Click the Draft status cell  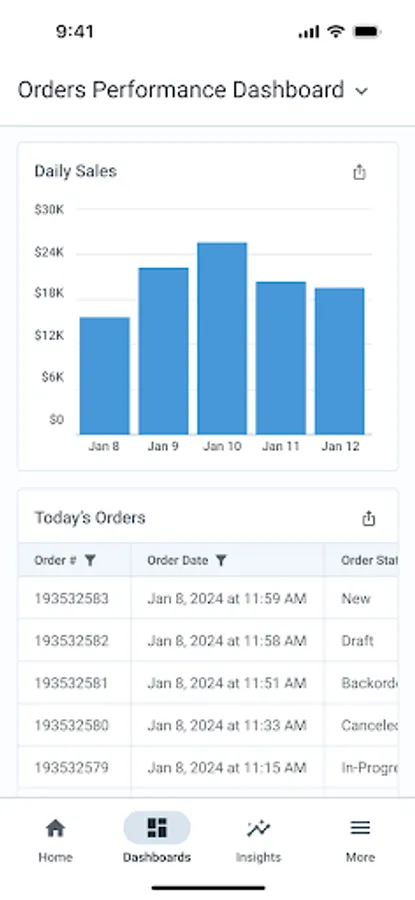click(362, 641)
